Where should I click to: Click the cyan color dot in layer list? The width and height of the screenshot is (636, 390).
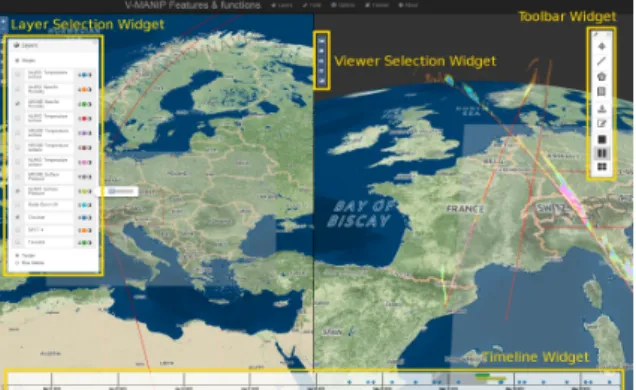click(x=84, y=205)
